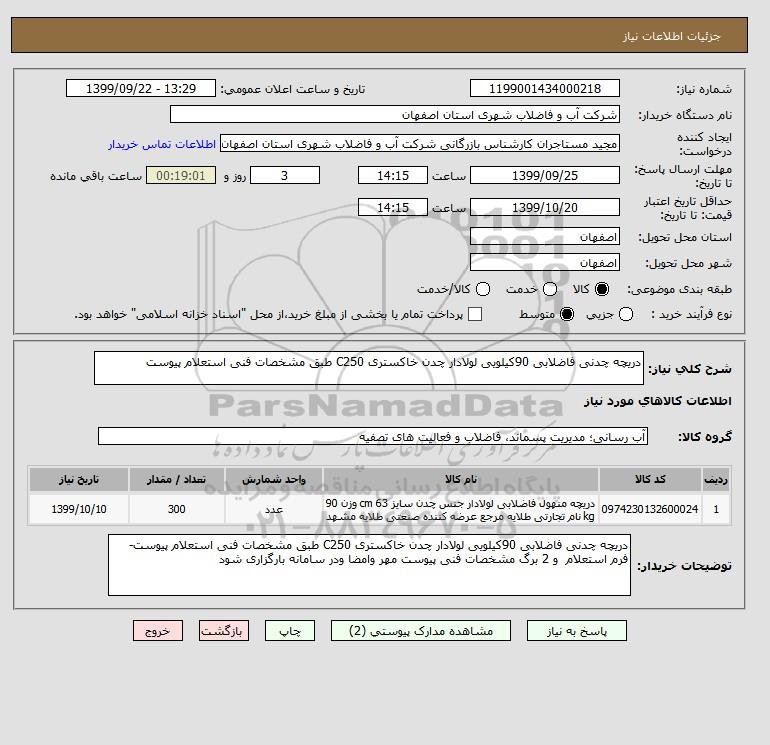Screen dimensions: 770x745
Task: Click the اطلاعات کالاهای مورد نیاز heading
Action: pyautogui.click(x=658, y=401)
